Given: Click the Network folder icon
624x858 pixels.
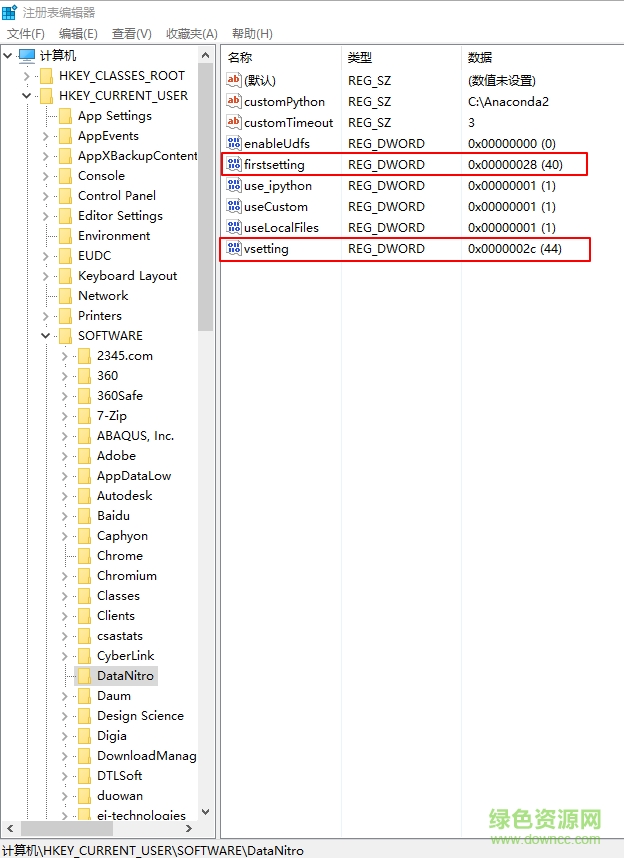Looking at the screenshot, I should pyautogui.click(x=65, y=296).
